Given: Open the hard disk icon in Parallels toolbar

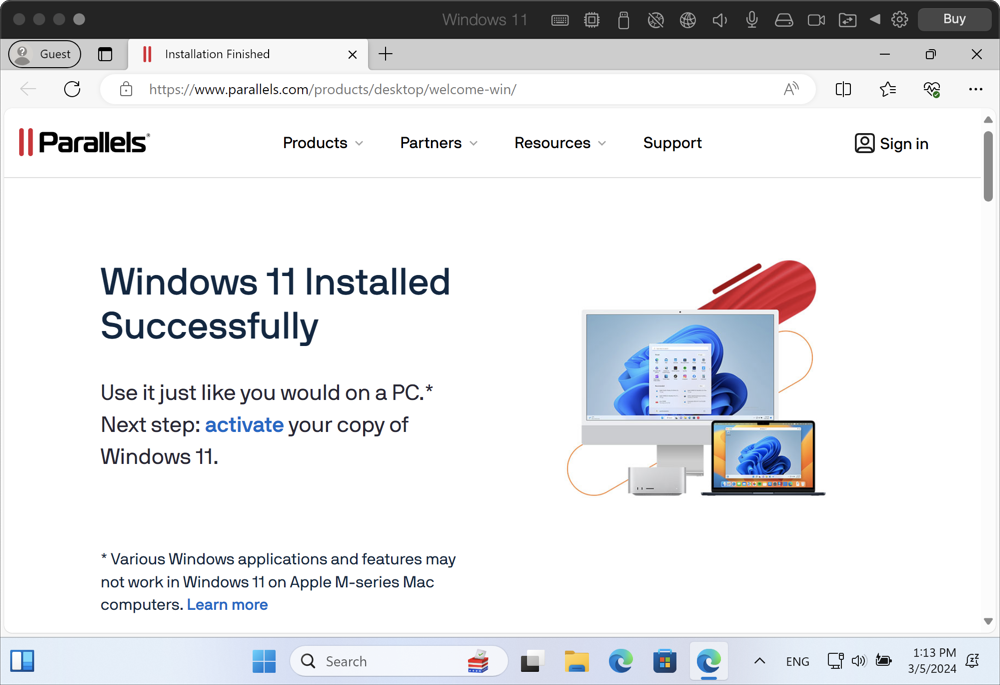Looking at the screenshot, I should click(784, 20).
